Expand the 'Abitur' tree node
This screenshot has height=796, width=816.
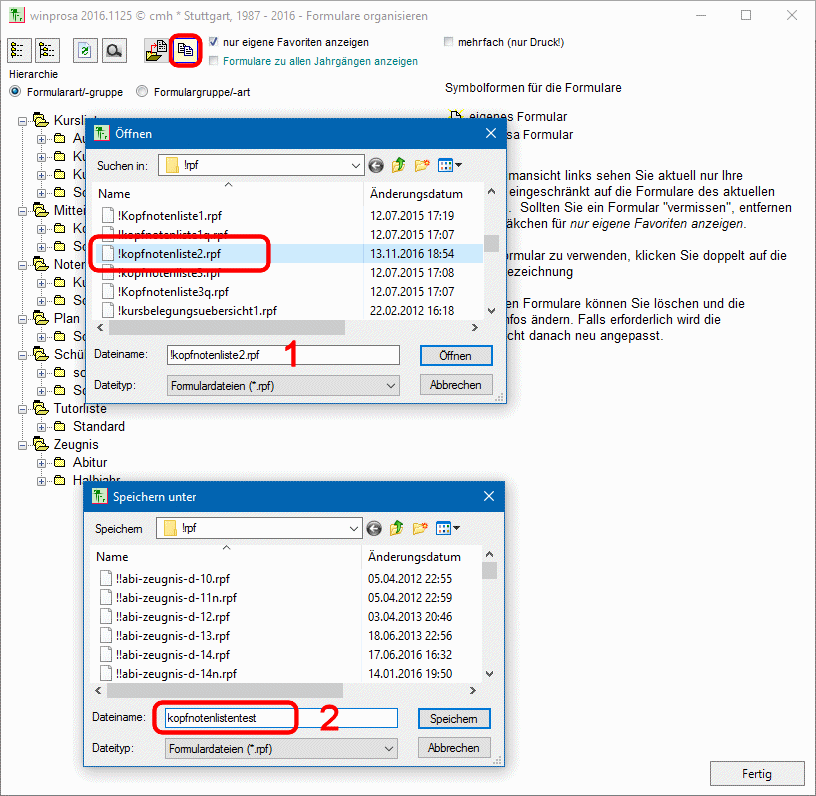(43, 463)
